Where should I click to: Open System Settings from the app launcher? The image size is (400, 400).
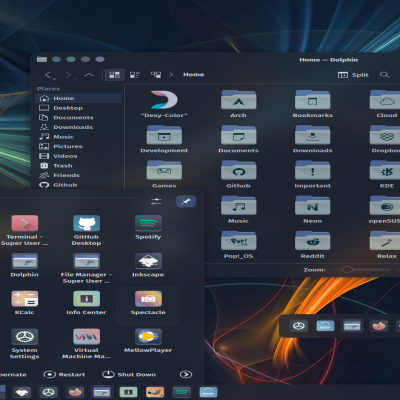pyautogui.click(x=25, y=344)
